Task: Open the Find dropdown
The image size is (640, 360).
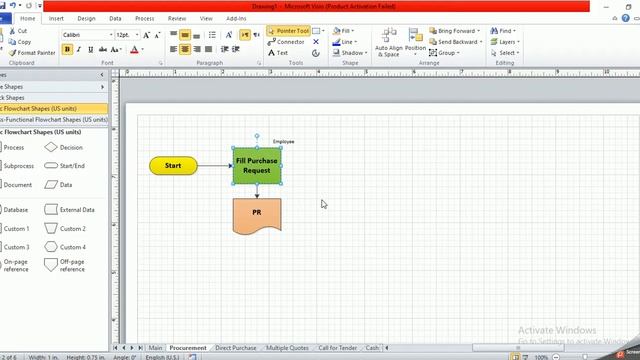Action: [502, 31]
